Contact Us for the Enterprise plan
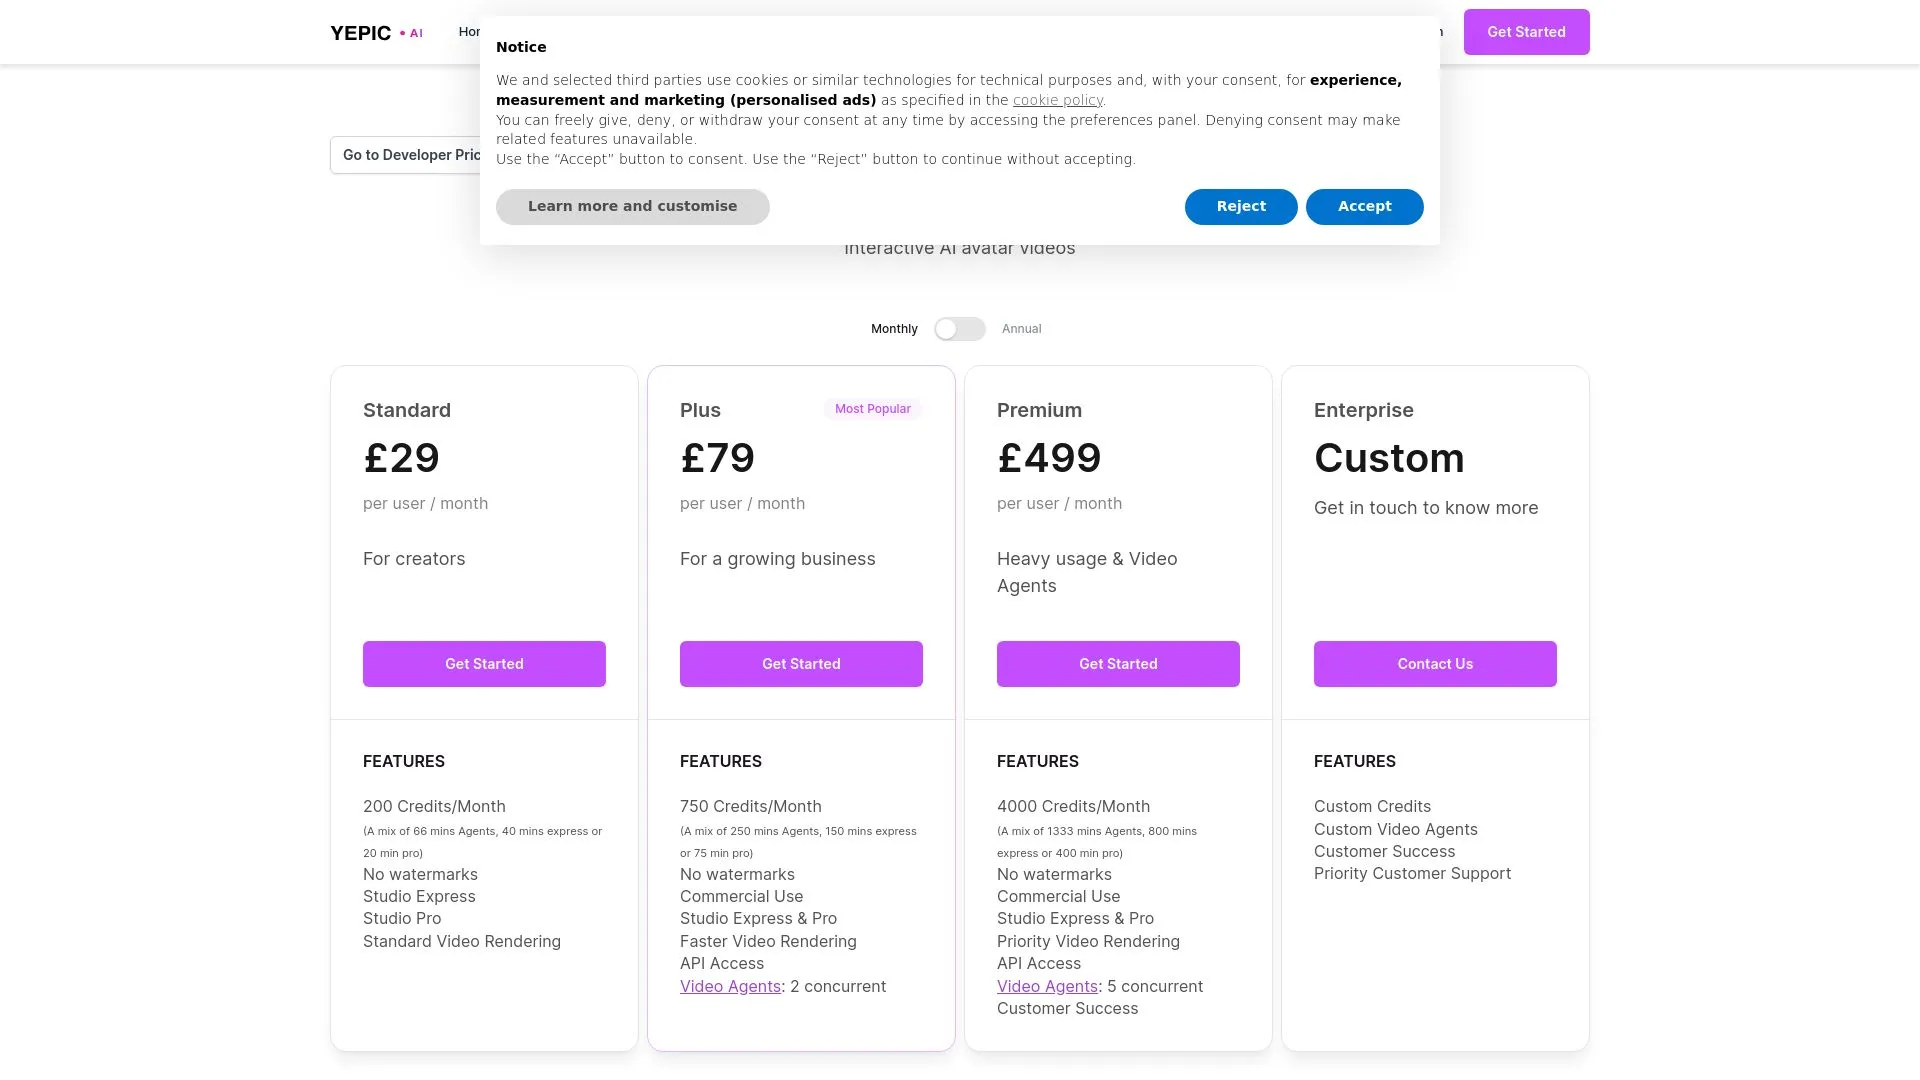The width and height of the screenshot is (1920, 1080). [x=1435, y=663]
